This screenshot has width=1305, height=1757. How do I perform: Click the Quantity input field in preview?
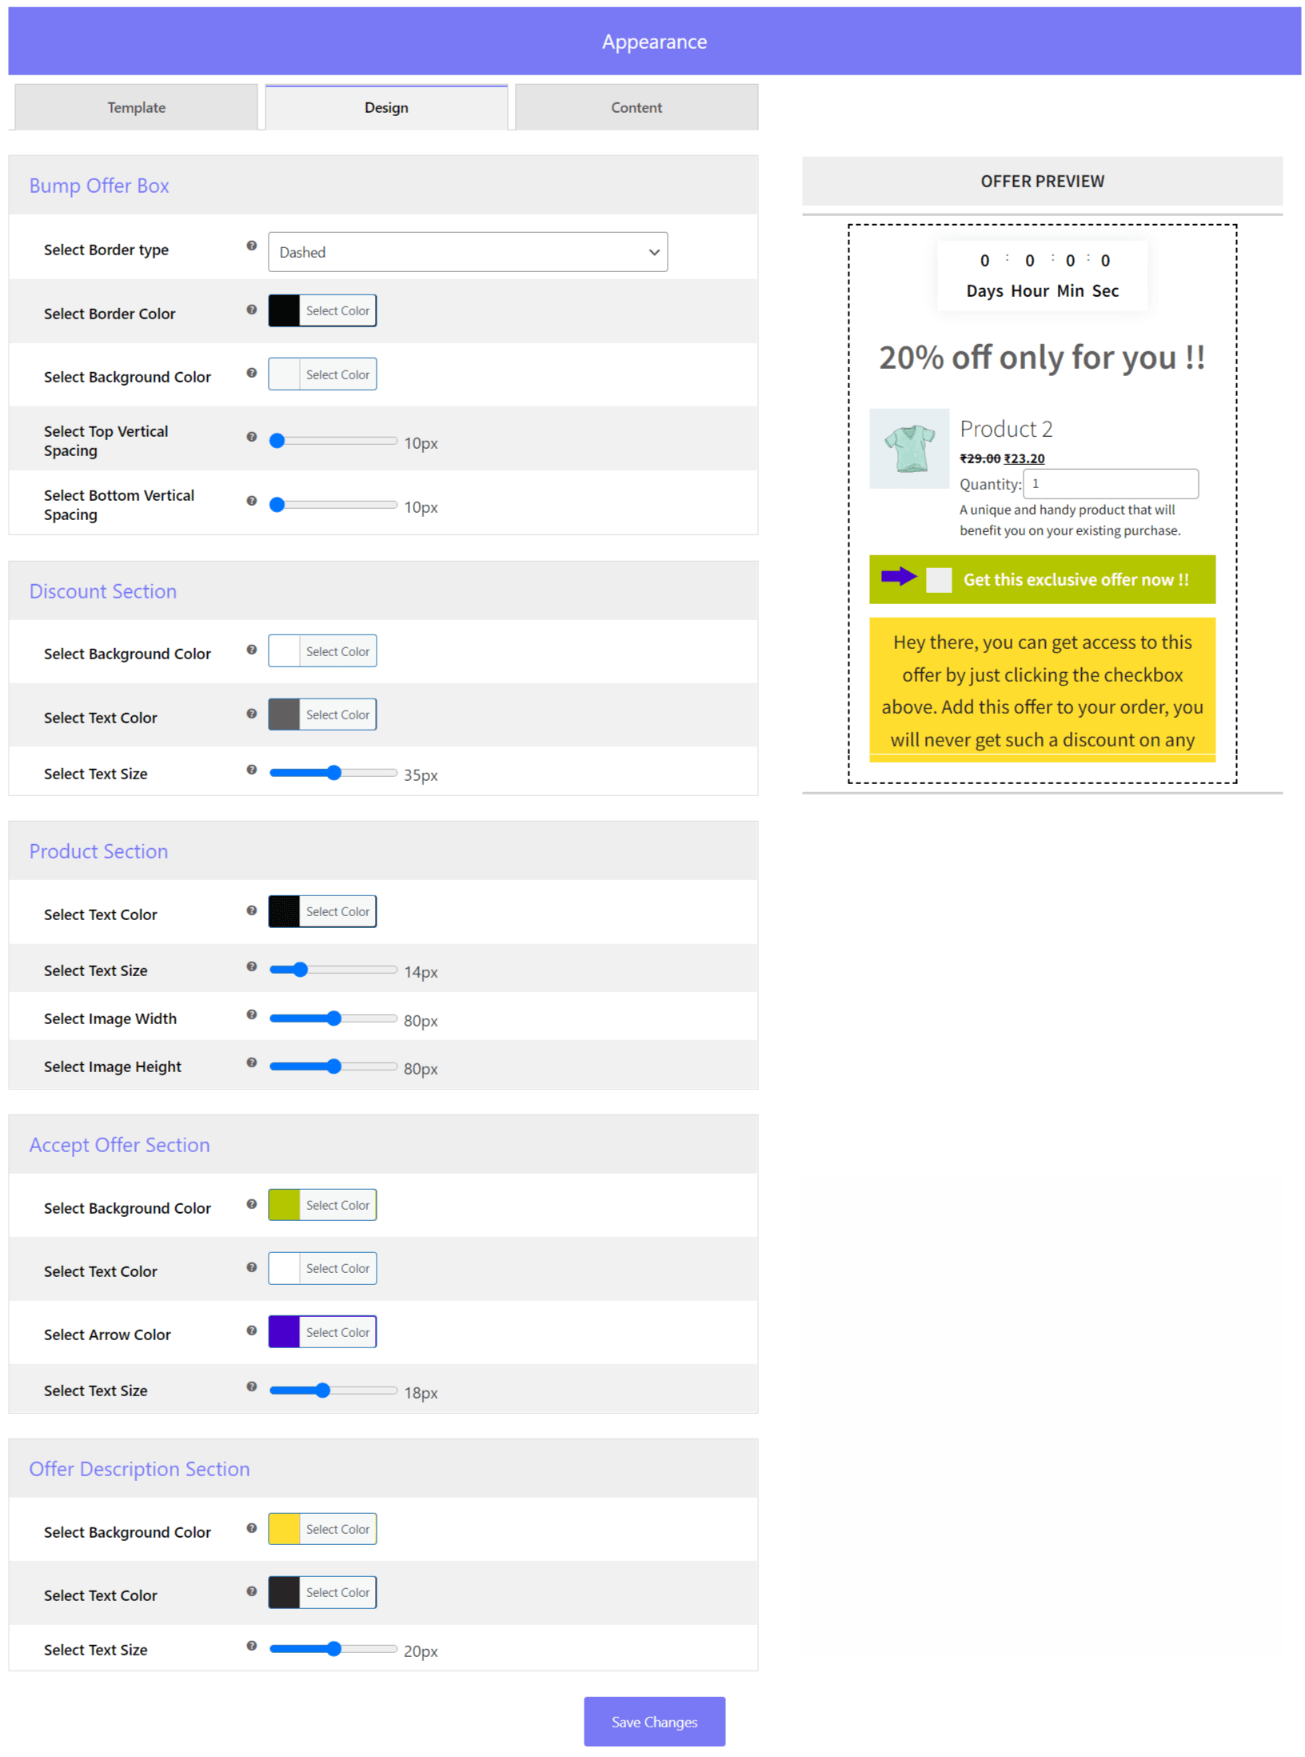(x=1111, y=484)
